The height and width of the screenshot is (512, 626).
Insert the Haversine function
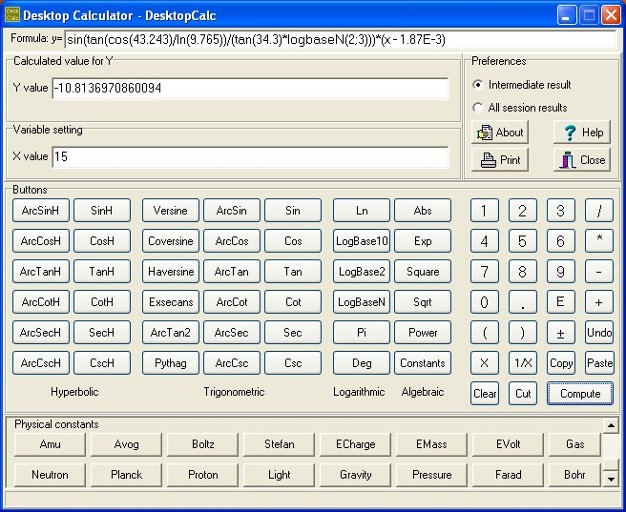pyautogui.click(x=170, y=272)
